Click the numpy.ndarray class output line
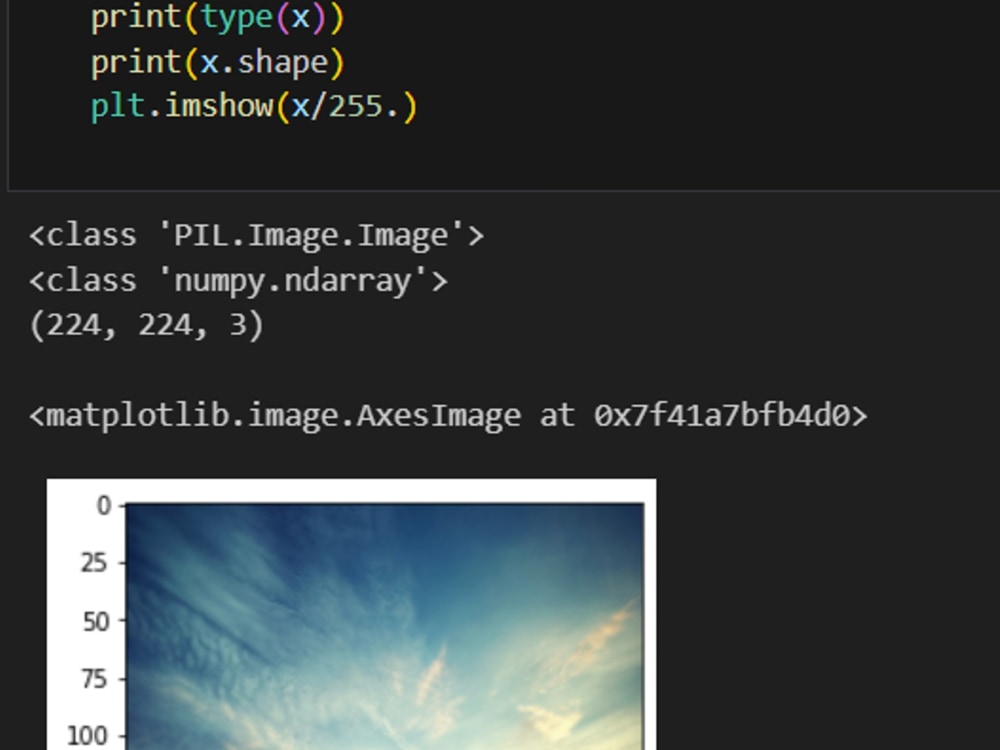This screenshot has width=1000, height=750. [x=239, y=281]
